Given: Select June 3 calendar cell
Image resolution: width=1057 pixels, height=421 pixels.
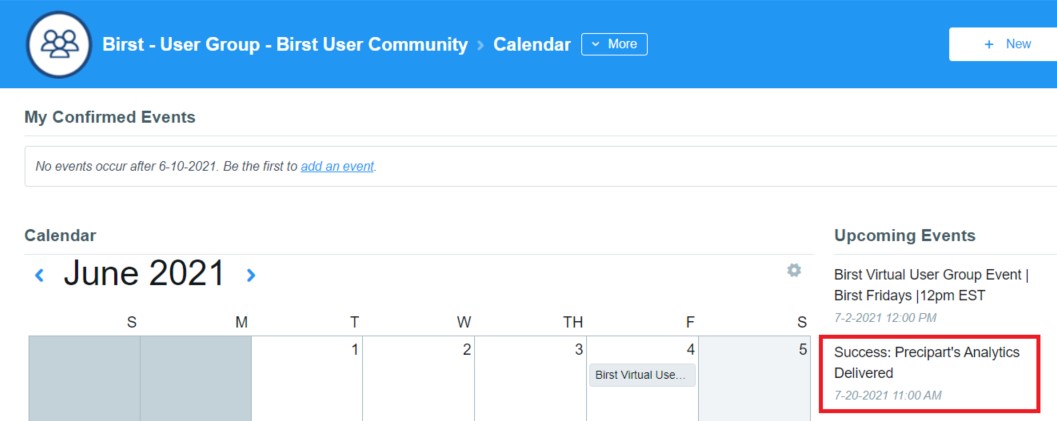Looking at the screenshot, I should click(x=531, y=379).
